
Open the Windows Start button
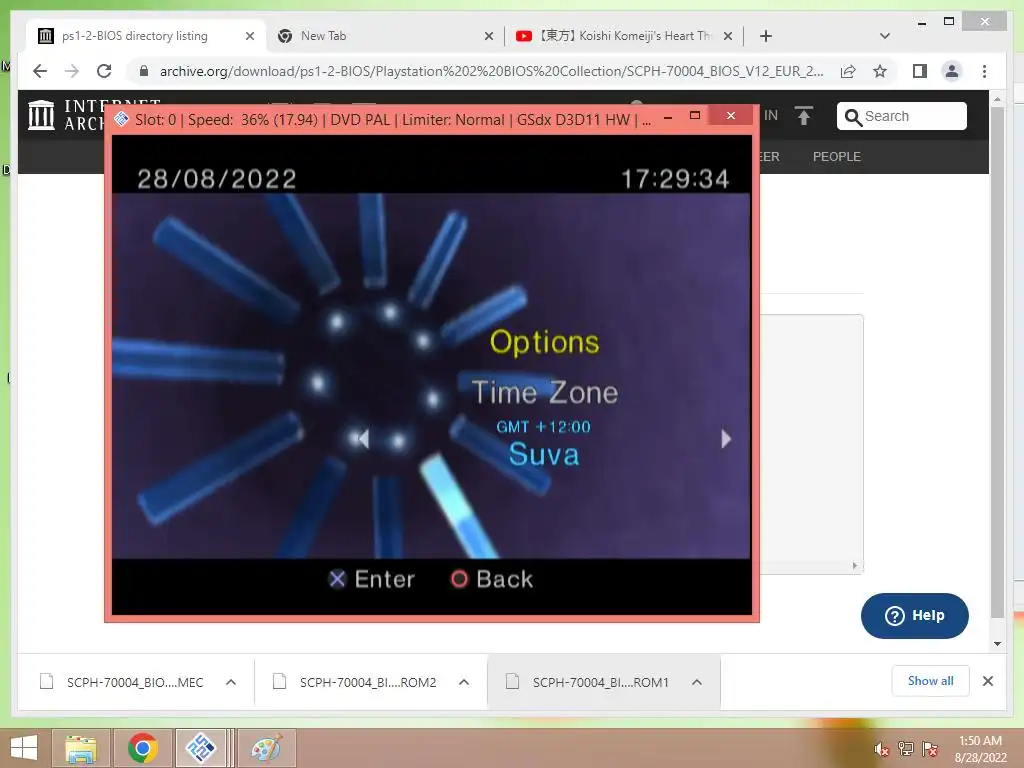[24, 748]
